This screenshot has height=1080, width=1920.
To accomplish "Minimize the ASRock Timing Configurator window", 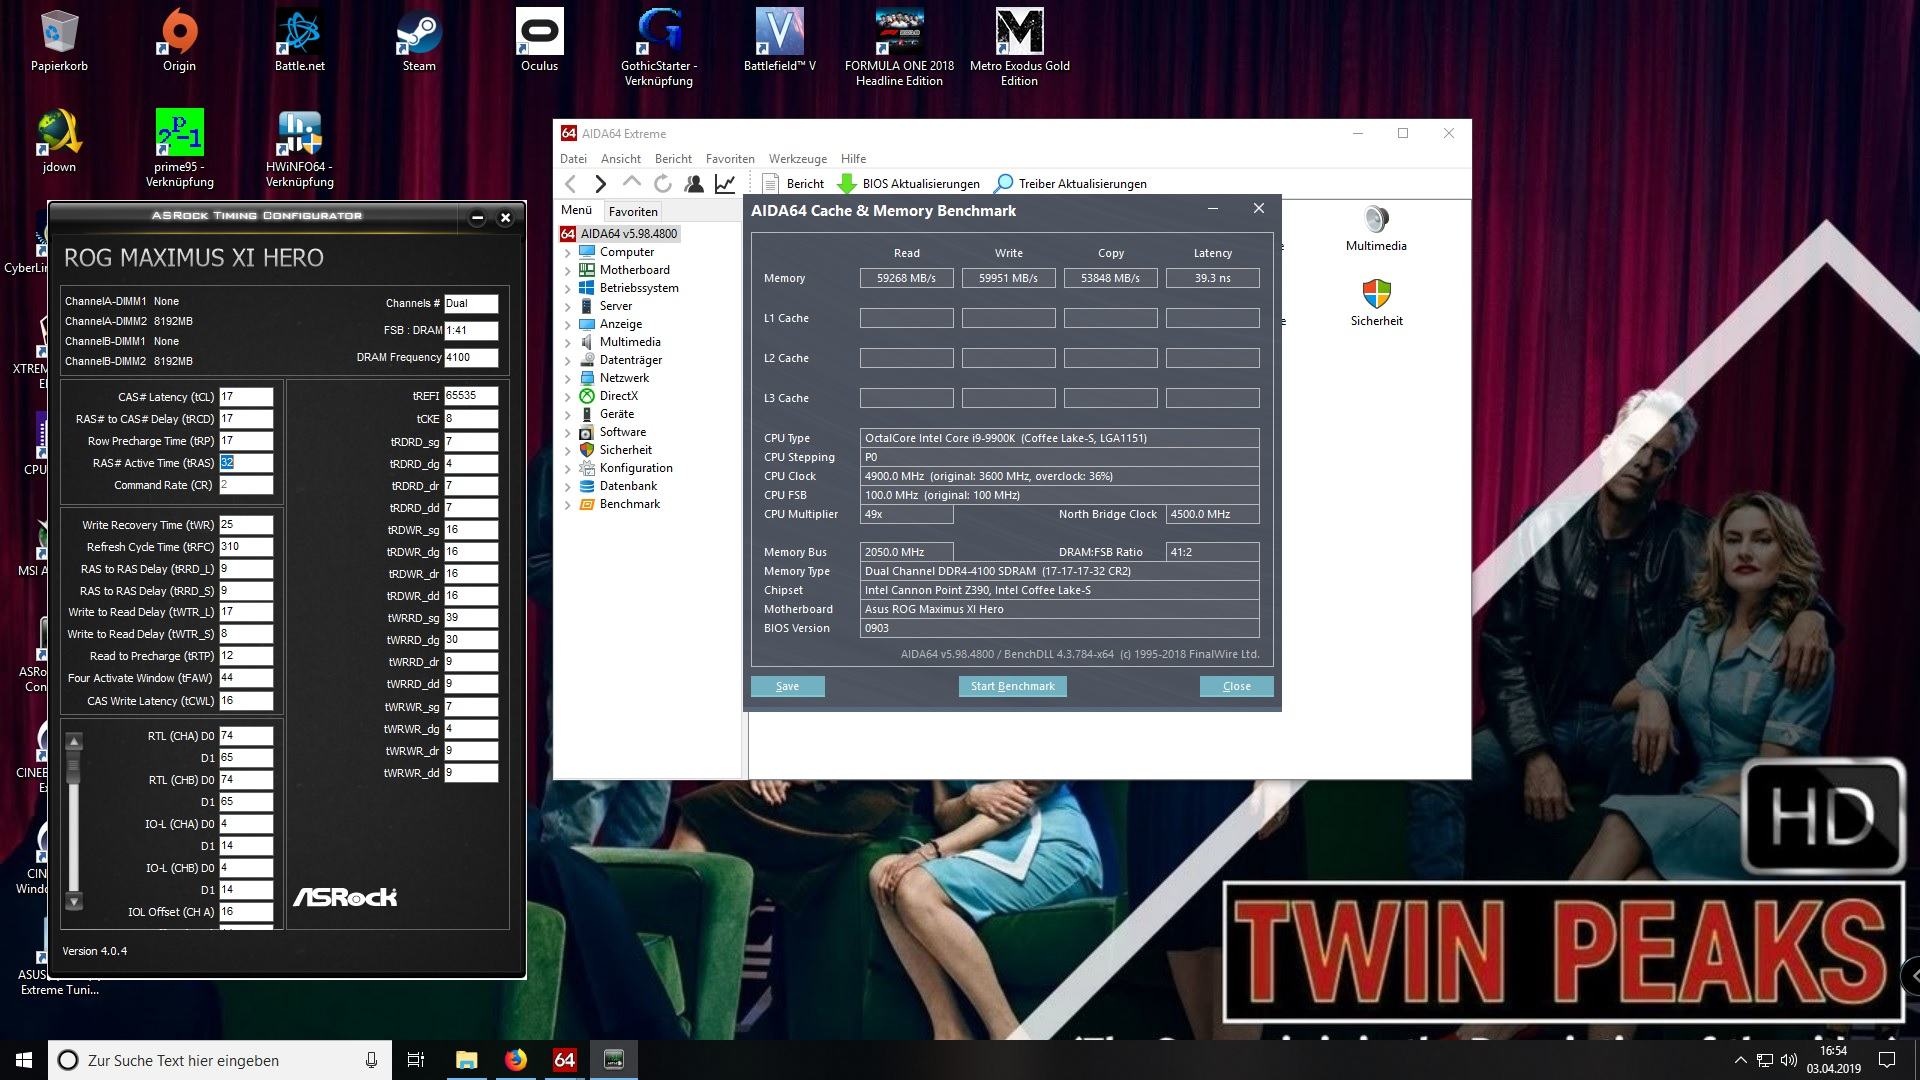I will [x=477, y=217].
